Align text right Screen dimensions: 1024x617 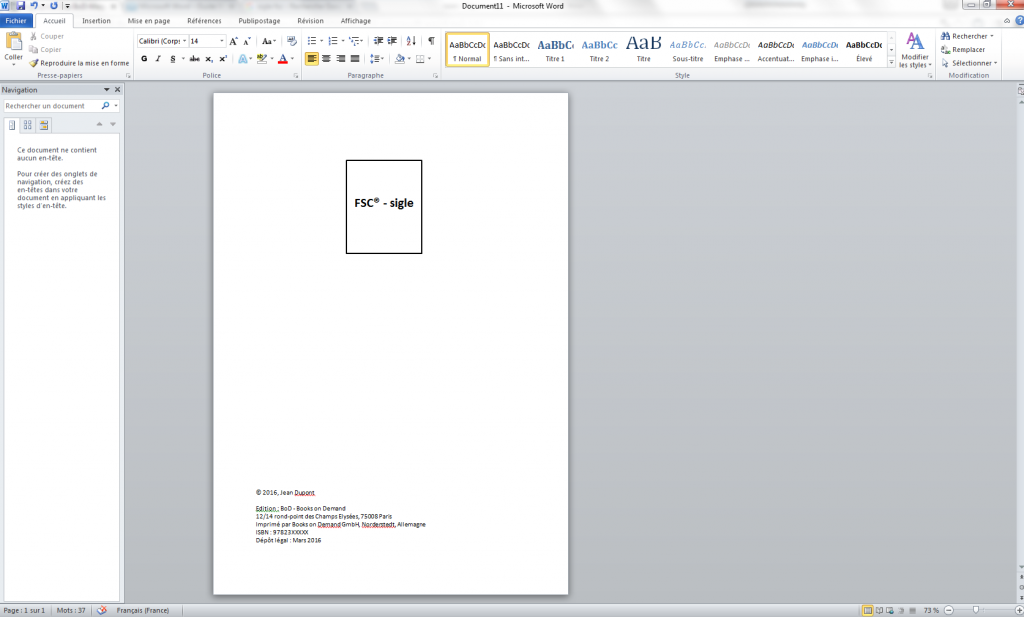click(340, 59)
